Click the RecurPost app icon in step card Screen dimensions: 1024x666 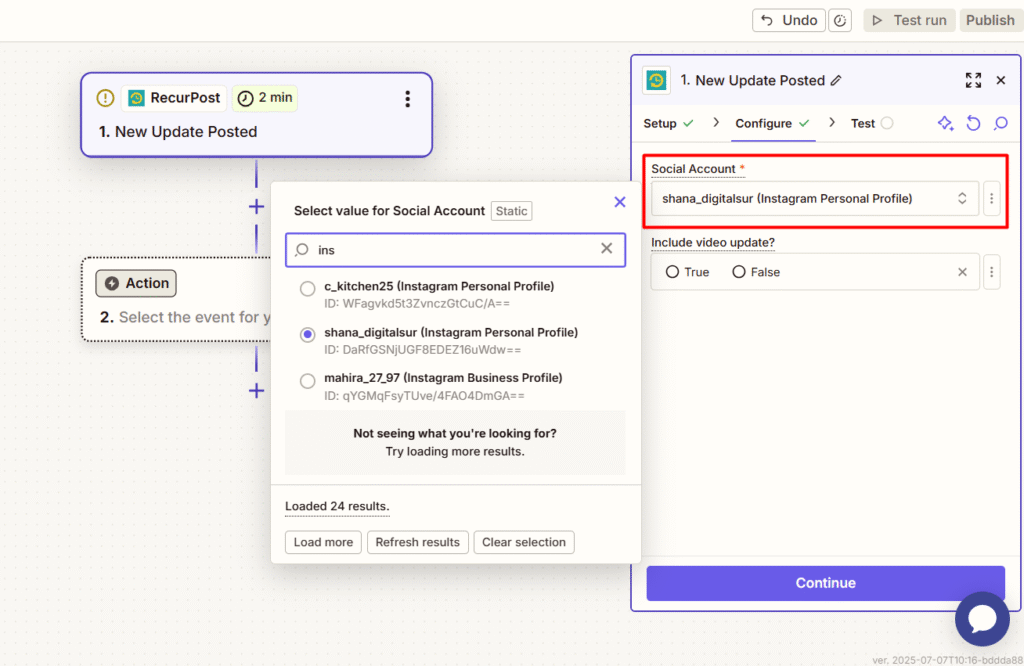[136, 98]
